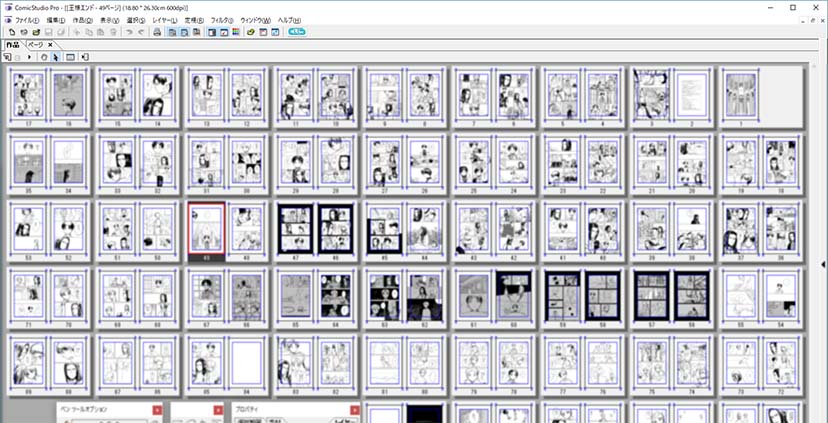Select page 72 thumbnail at the right edge
The height and width of the screenshot is (423, 828).
coord(780,363)
